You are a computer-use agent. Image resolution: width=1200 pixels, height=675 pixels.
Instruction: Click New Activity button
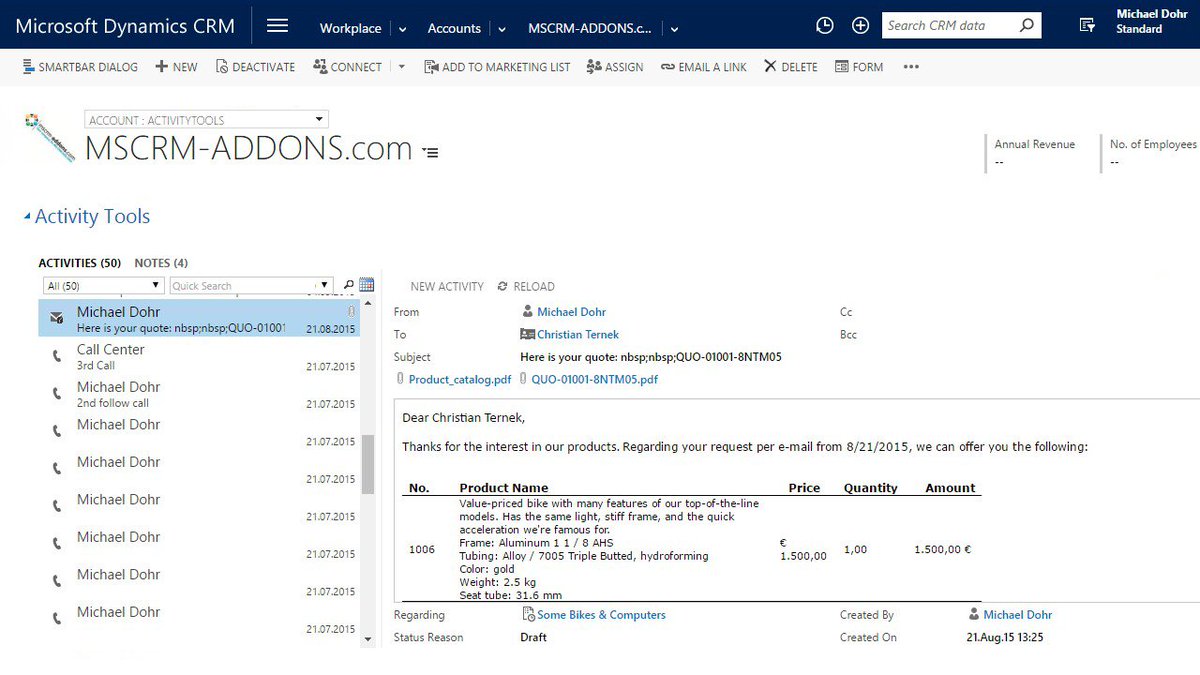click(447, 286)
